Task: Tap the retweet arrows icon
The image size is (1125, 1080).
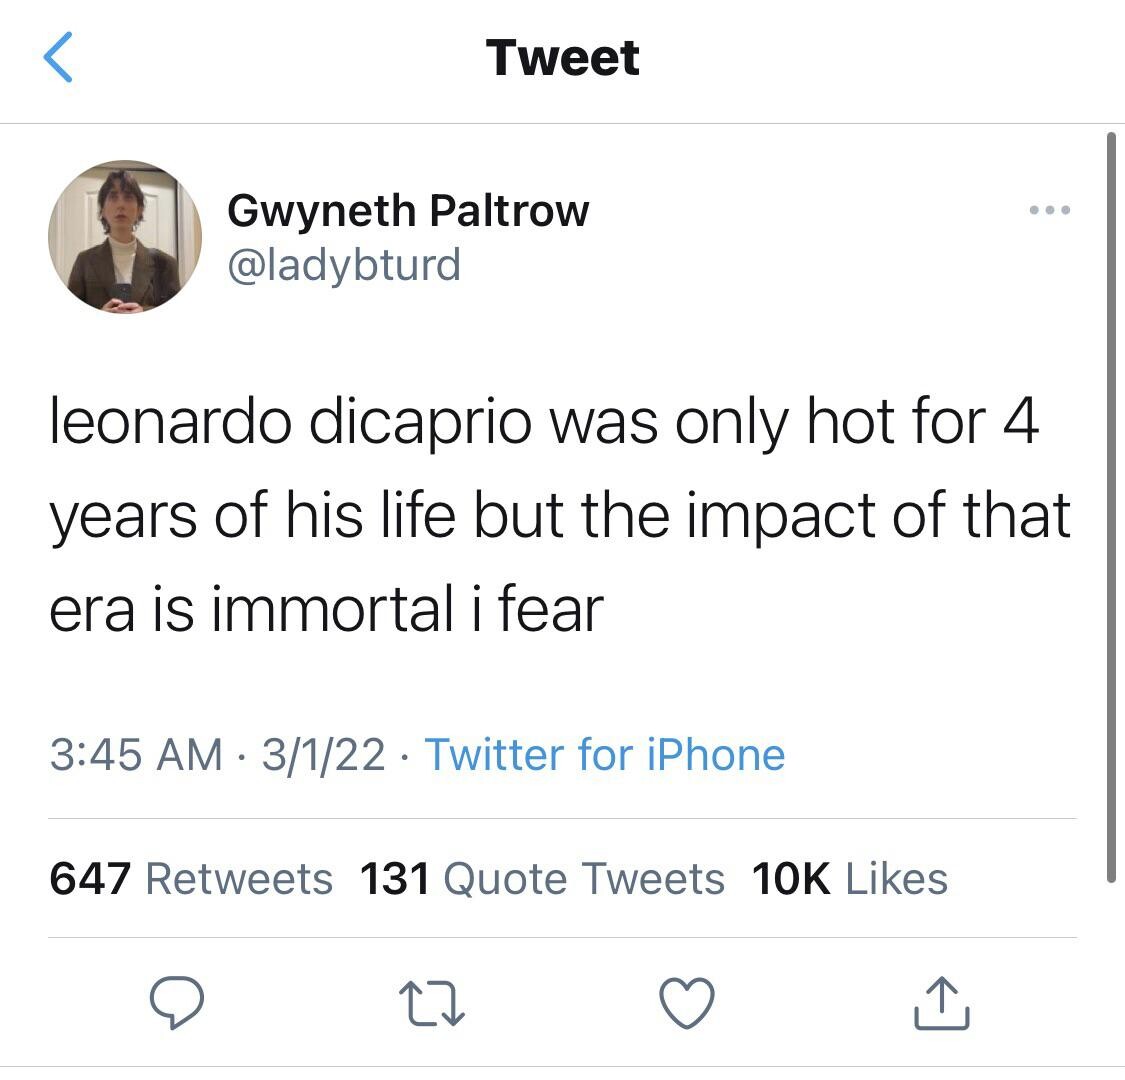Action: pos(432,1003)
